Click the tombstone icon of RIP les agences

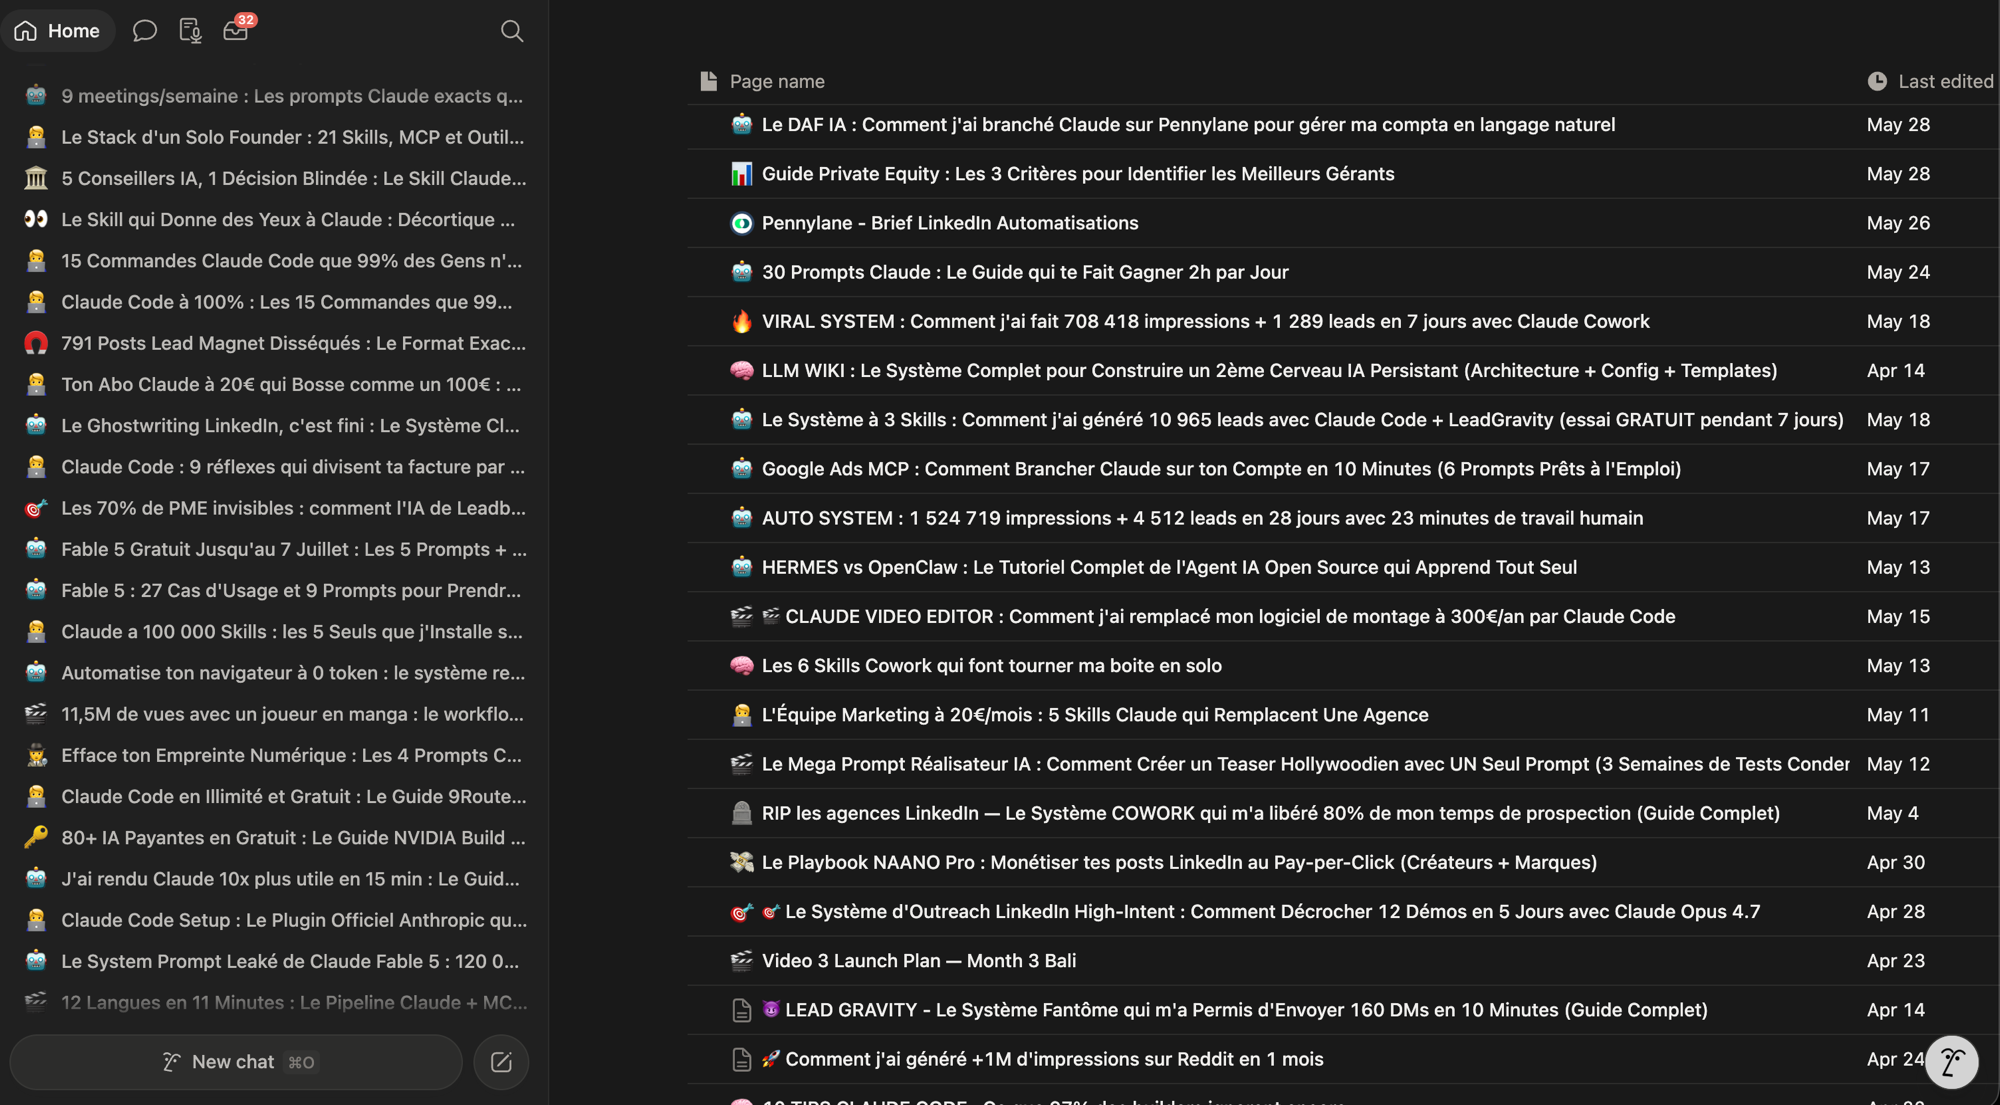(741, 813)
